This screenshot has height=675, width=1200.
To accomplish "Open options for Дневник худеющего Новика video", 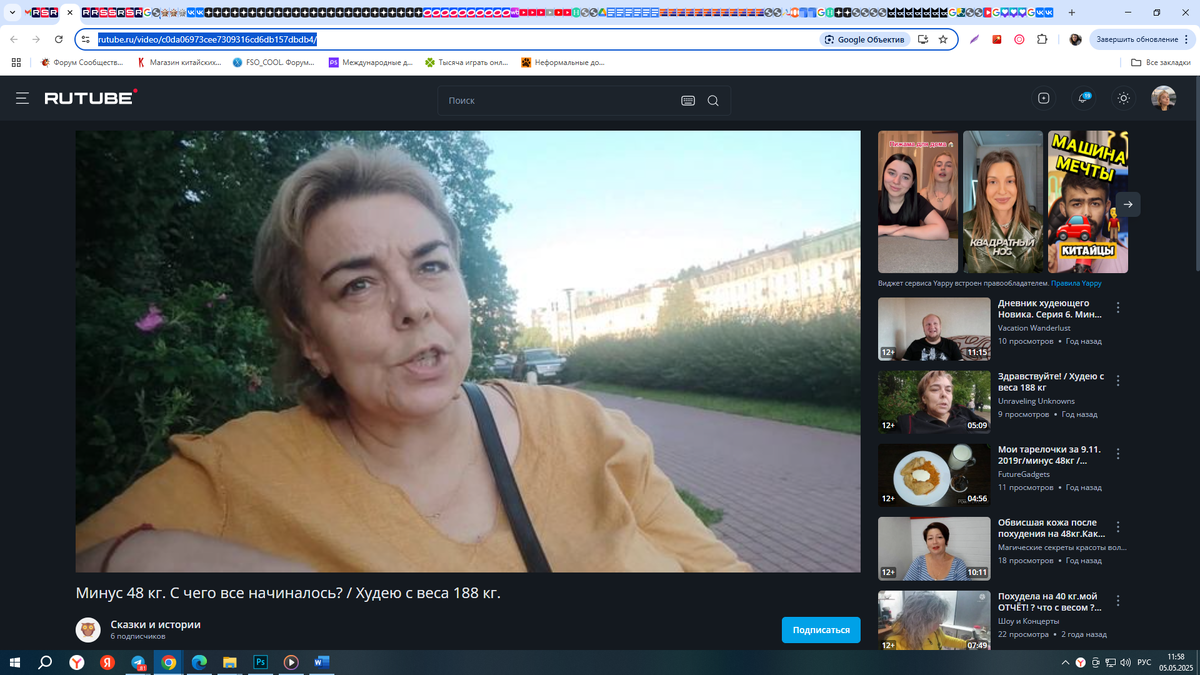I will click(x=1118, y=308).
